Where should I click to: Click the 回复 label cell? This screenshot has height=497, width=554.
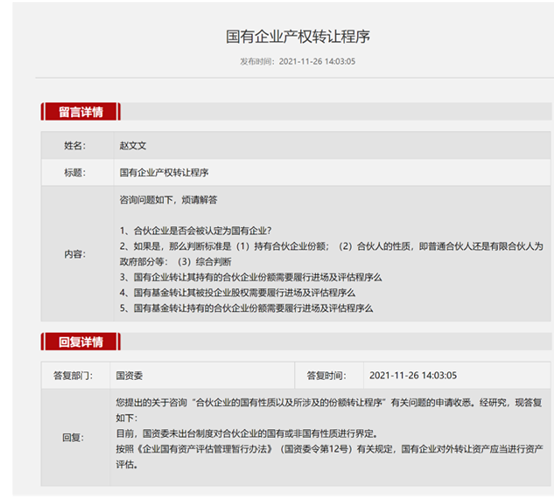pos(76,437)
